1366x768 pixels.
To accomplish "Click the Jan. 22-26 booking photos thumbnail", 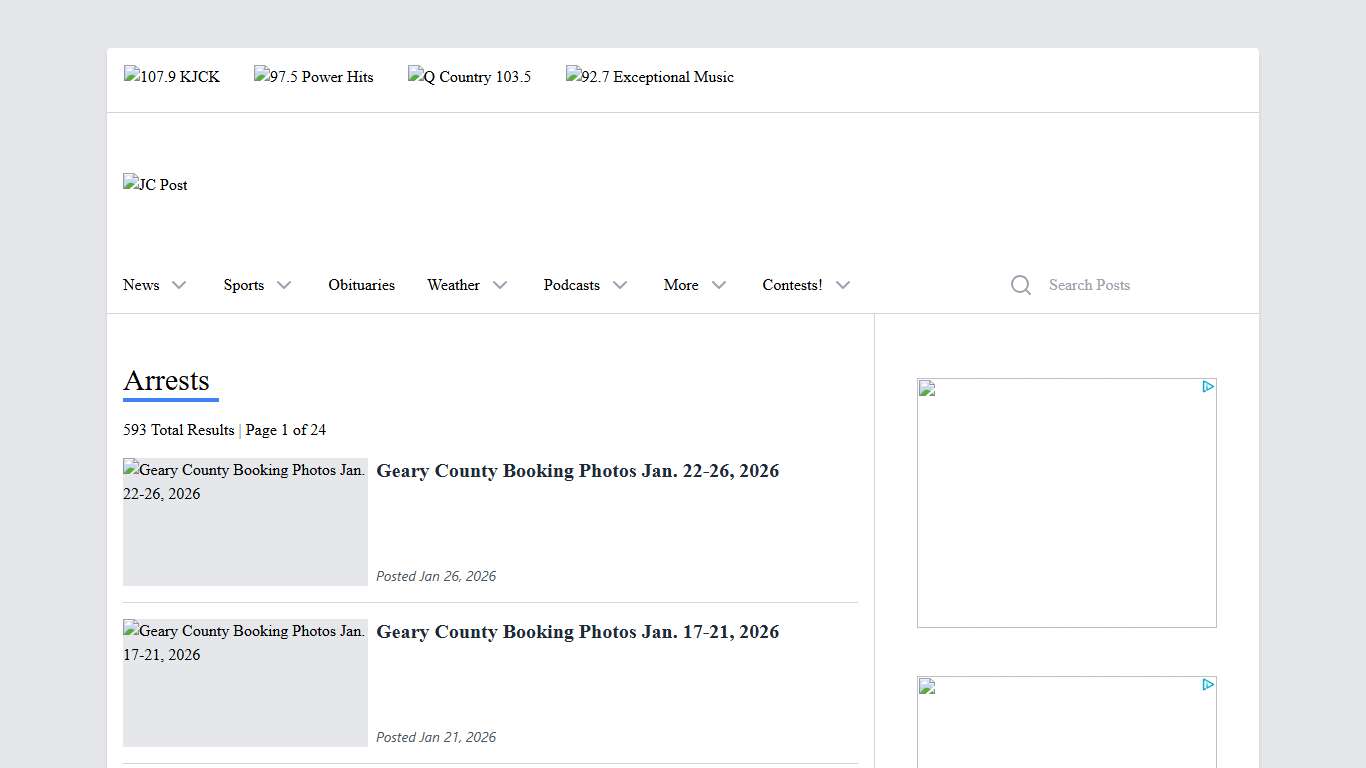I will click(x=245, y=522).
